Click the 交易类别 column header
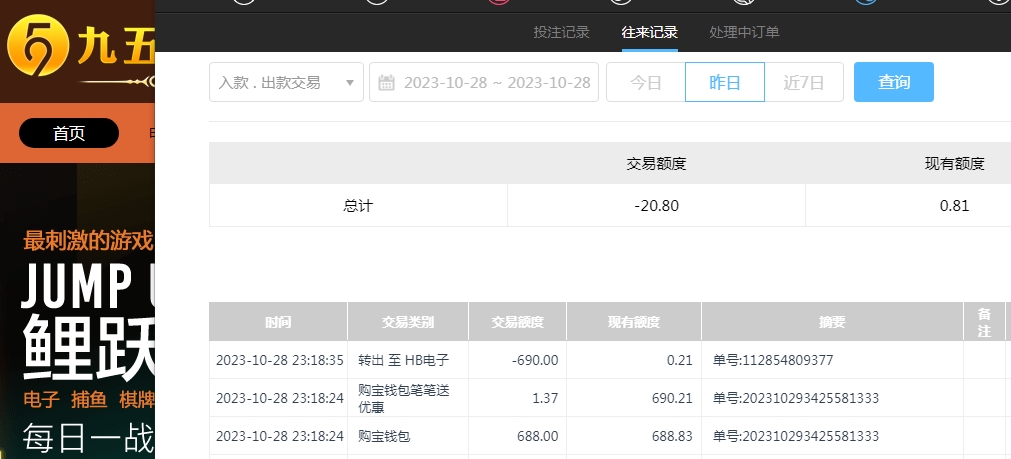Screen dimensions: 1011x459 point(408,322)
